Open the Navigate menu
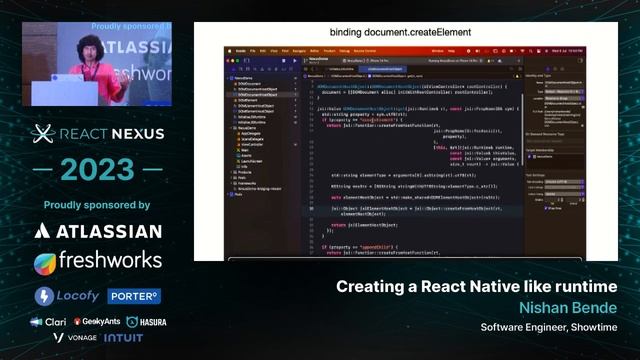This screenshot has width=640, height=360. tap(299, 51)
